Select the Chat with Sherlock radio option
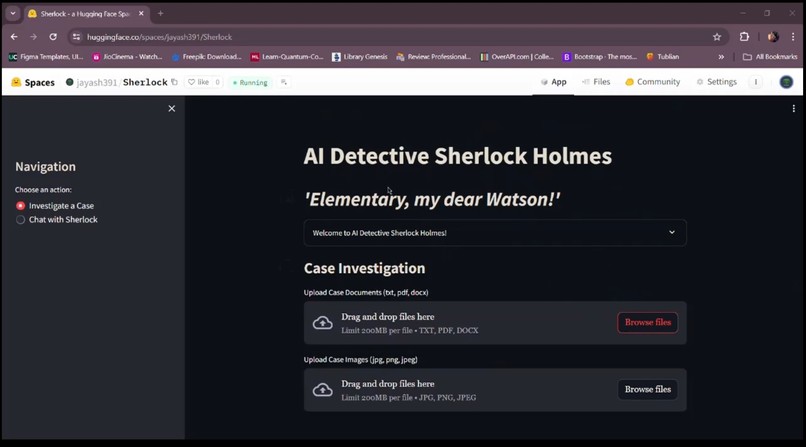806x447 pixels. [x=57, y=219]
